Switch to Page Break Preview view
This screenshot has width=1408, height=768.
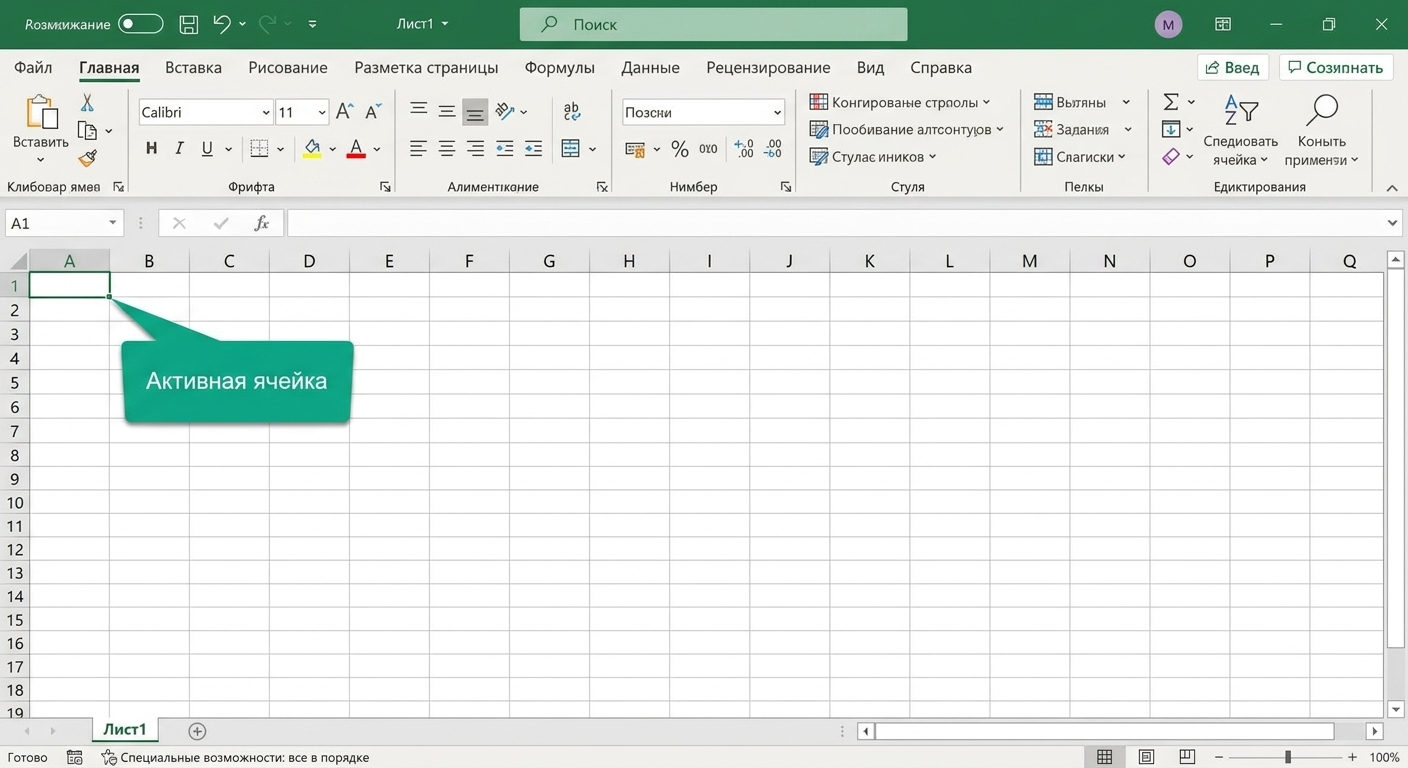1187,757
